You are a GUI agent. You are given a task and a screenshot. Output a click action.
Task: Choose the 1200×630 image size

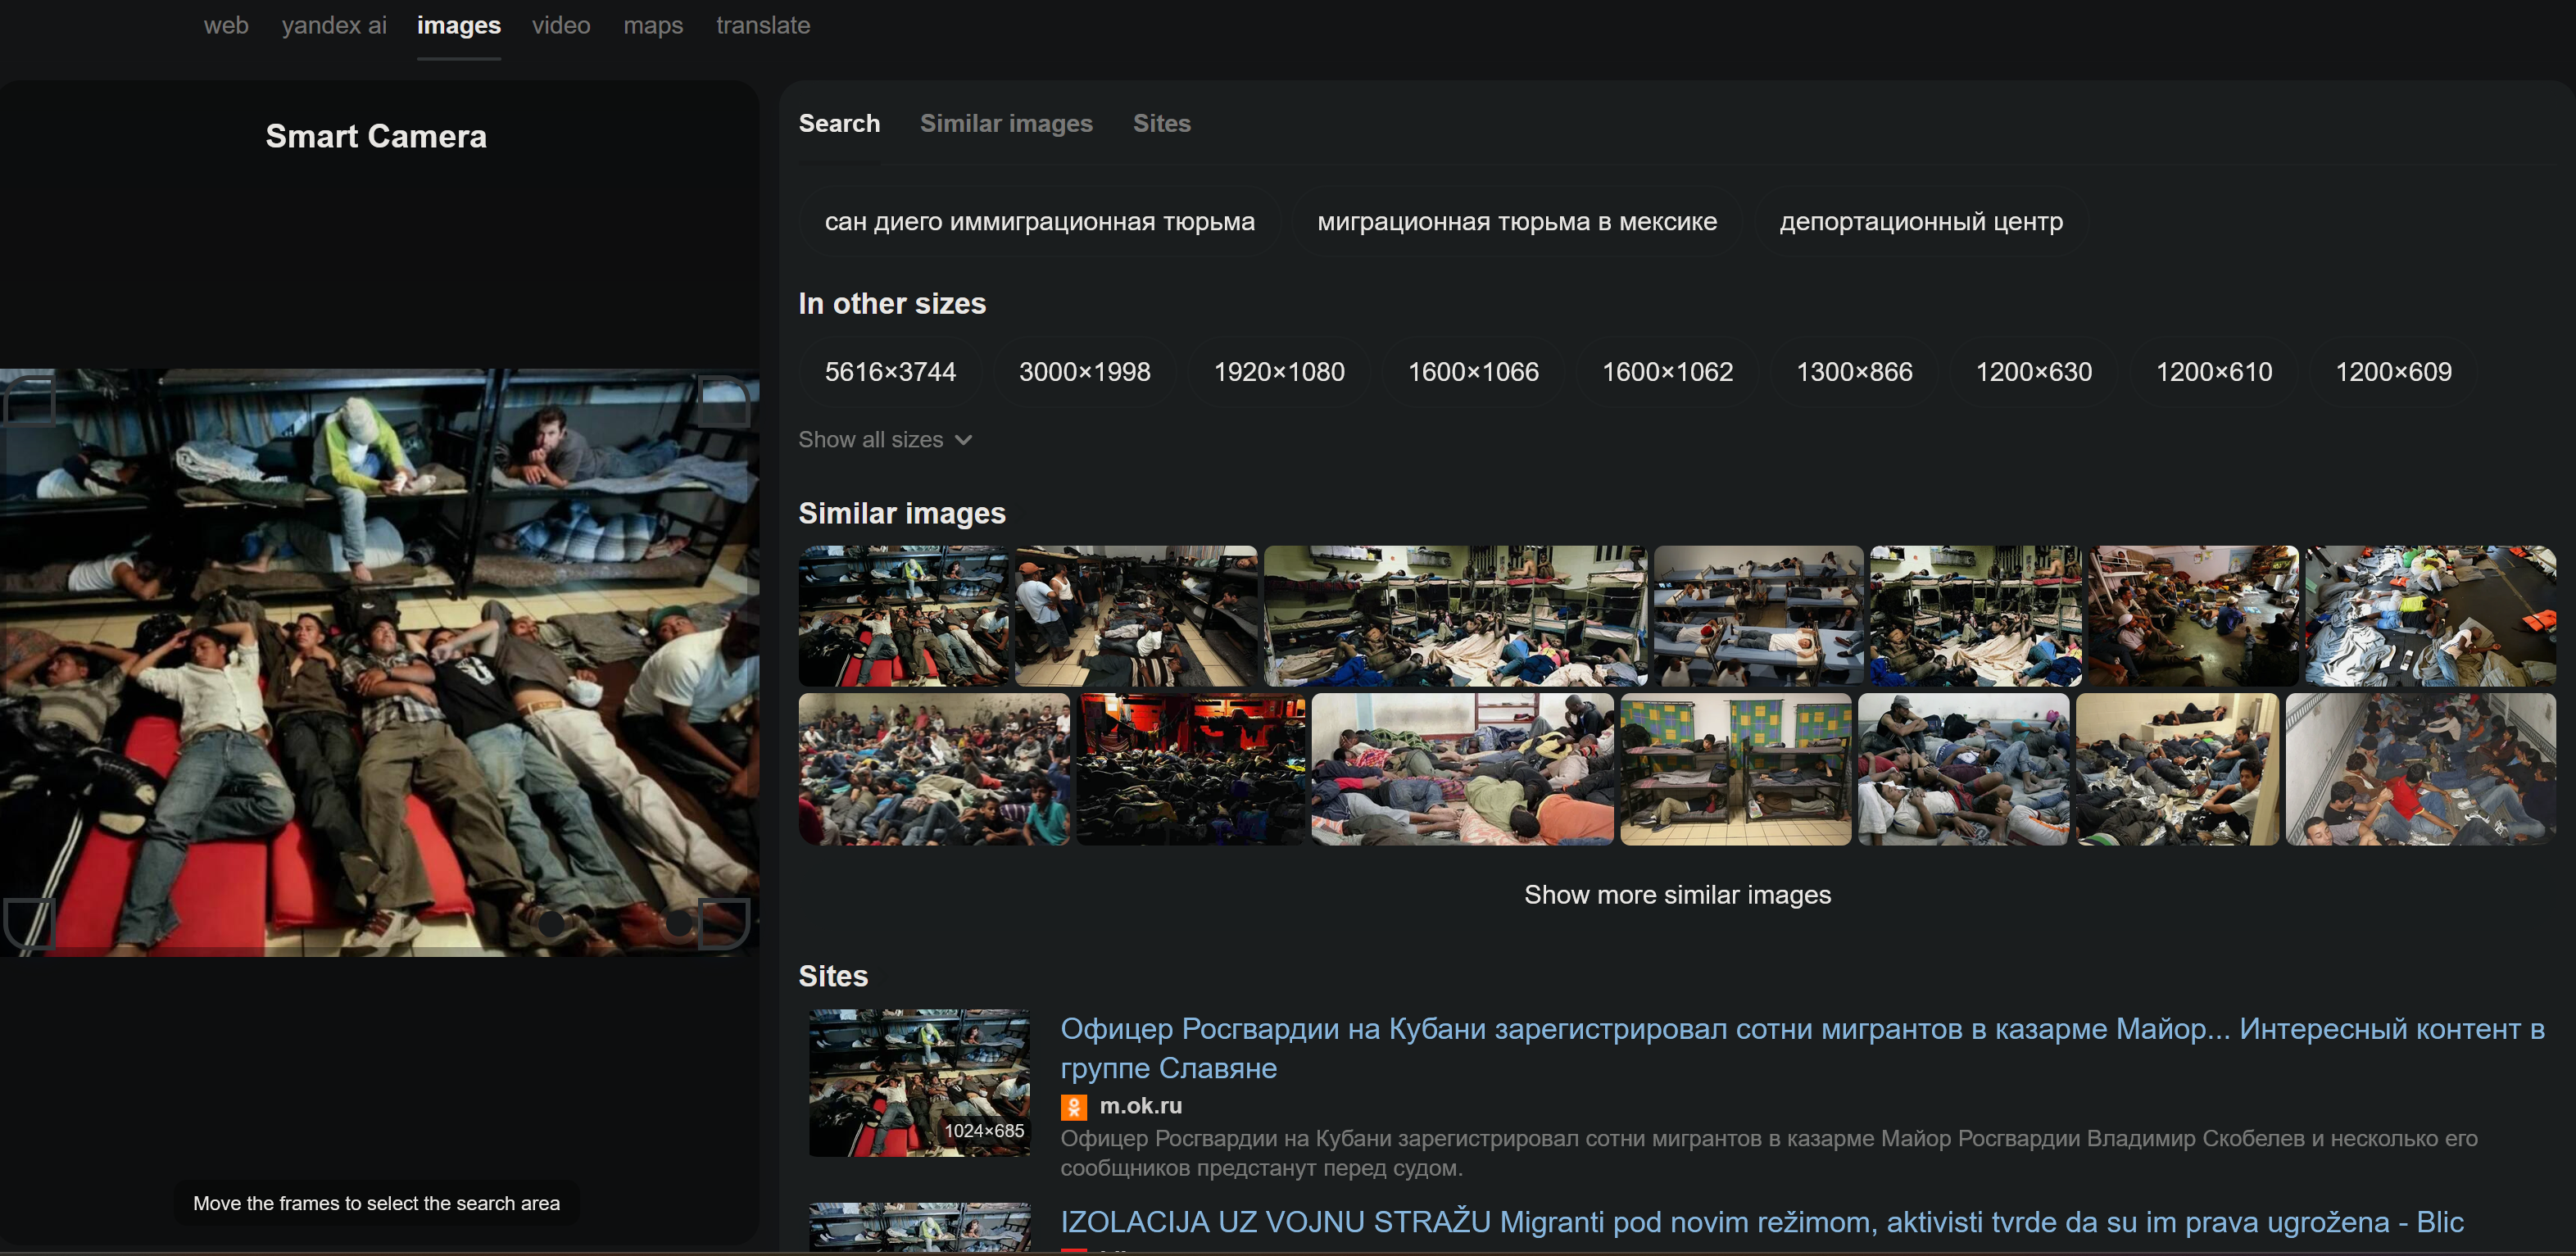click(2033, 372)
